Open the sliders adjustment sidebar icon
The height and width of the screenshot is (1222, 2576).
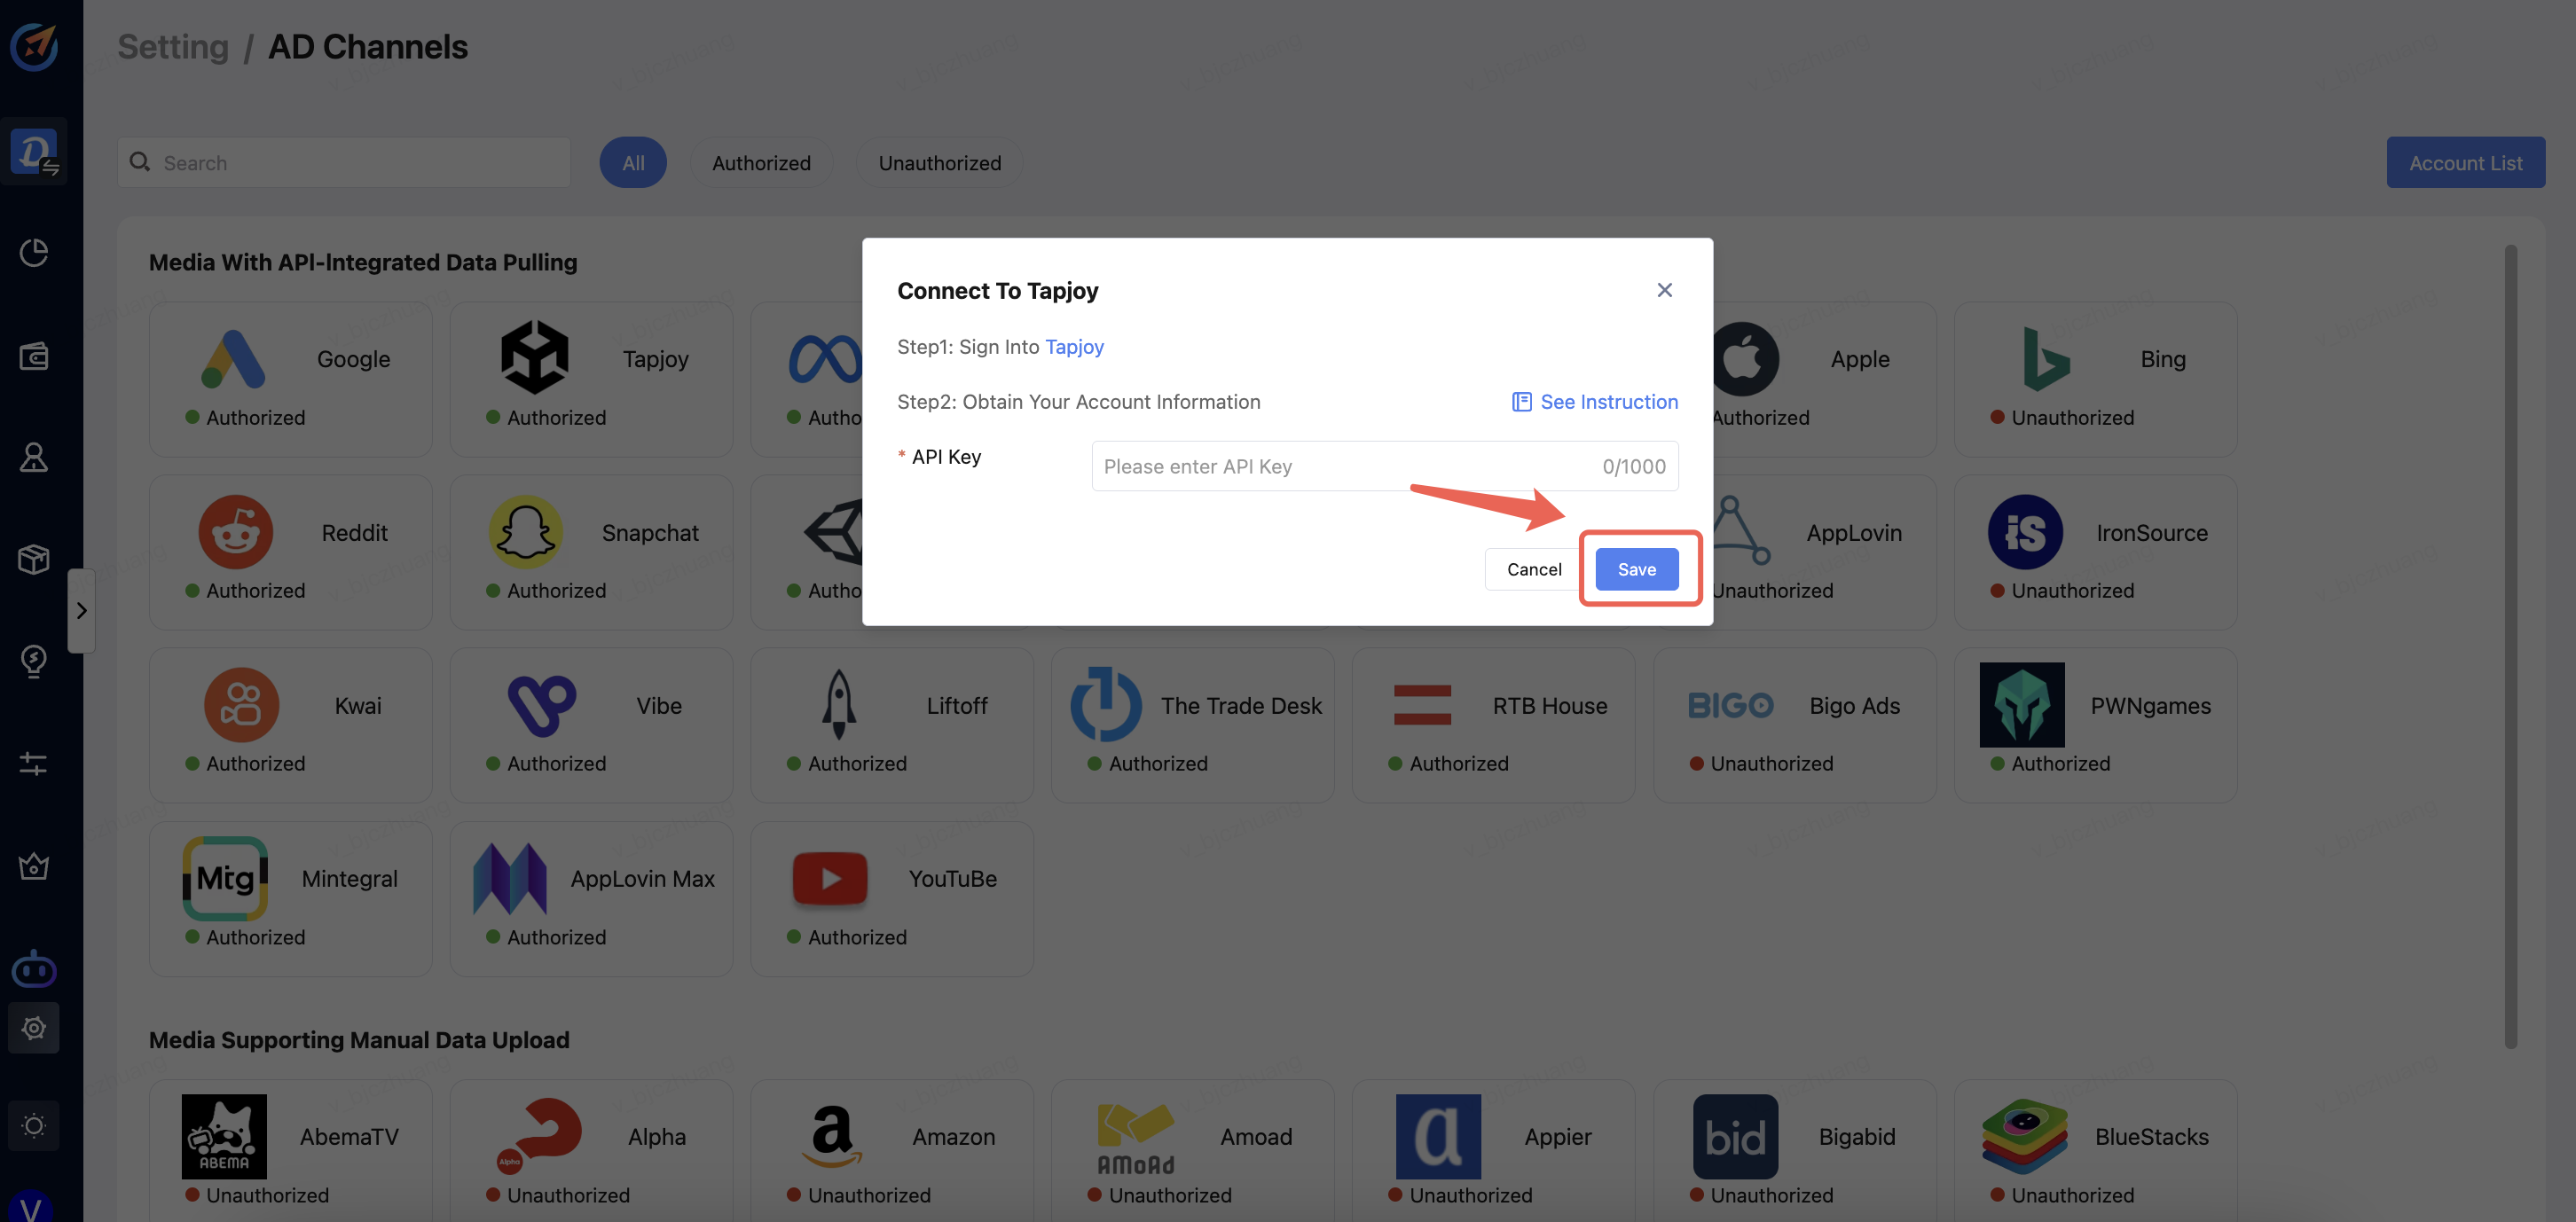pyautogui.click(x=34, y=763)
